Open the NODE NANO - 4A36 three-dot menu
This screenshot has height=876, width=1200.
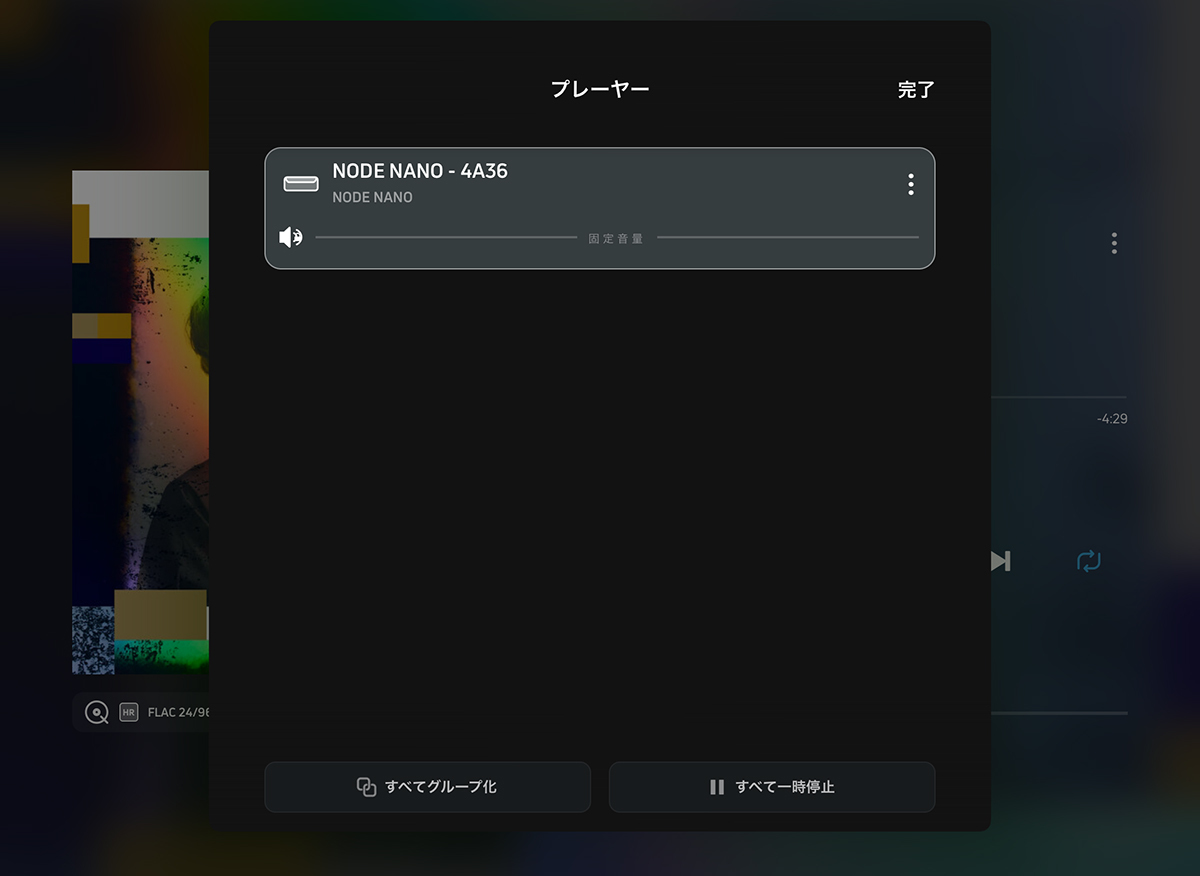coord(910,184)
